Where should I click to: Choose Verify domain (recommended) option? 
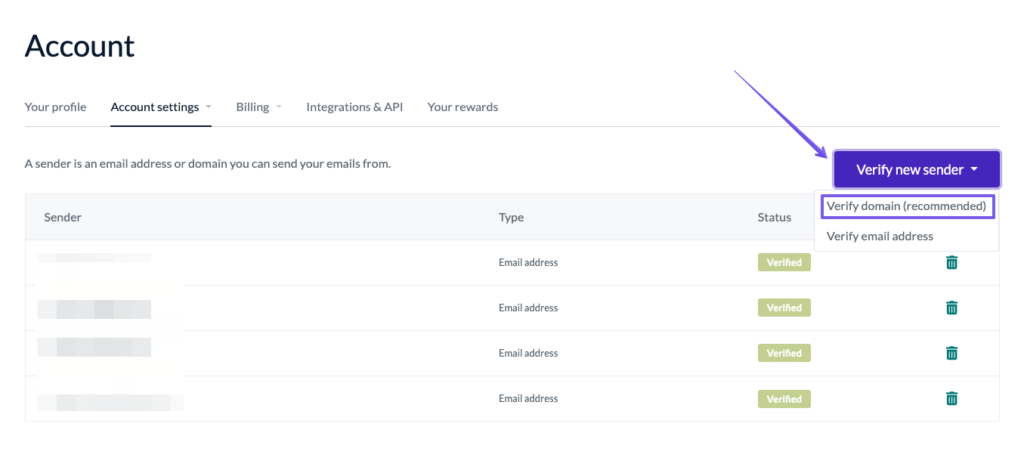(x=907, y=206)
